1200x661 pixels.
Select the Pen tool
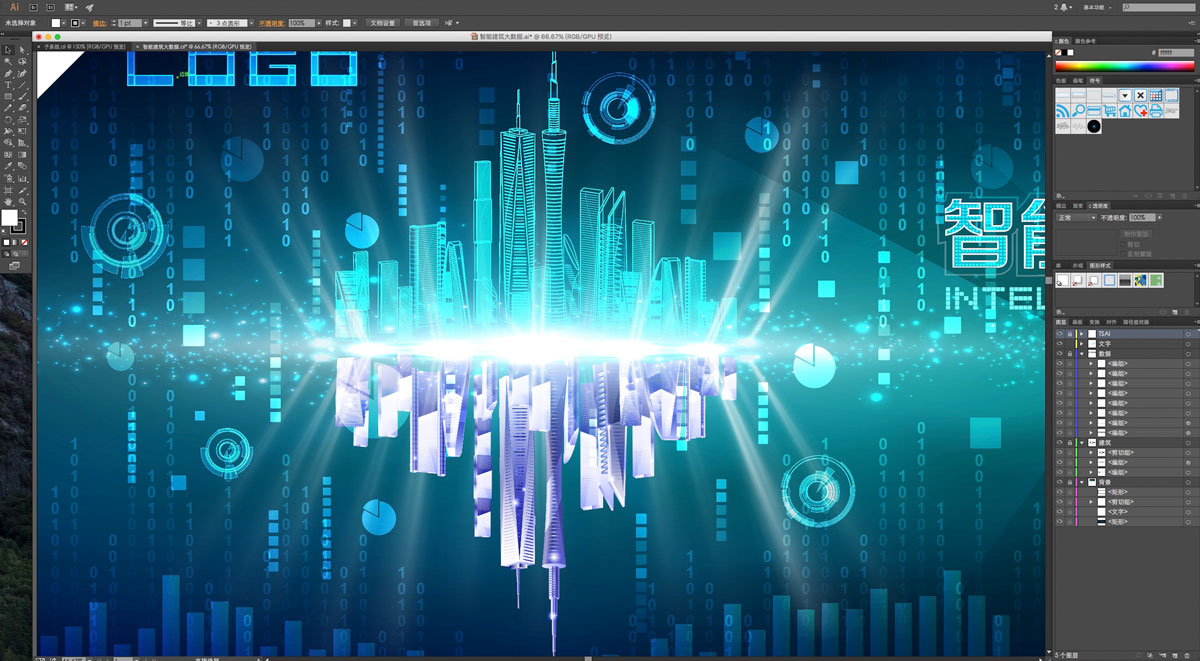(8, 74)
